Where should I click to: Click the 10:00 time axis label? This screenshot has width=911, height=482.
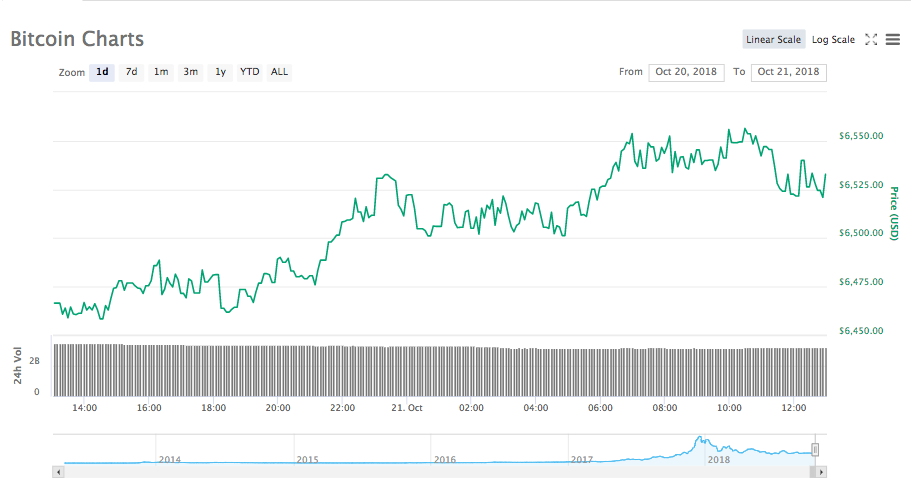point(729,408)
